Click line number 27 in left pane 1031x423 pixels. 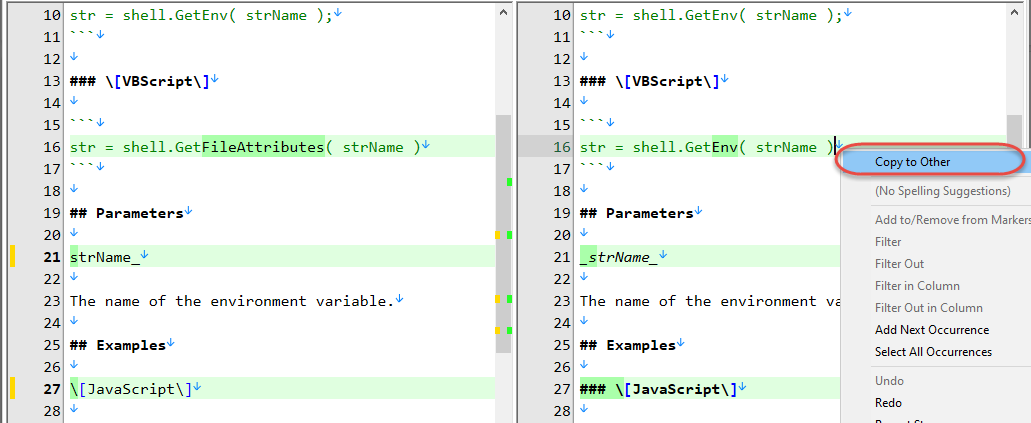(x=52, y=389)
